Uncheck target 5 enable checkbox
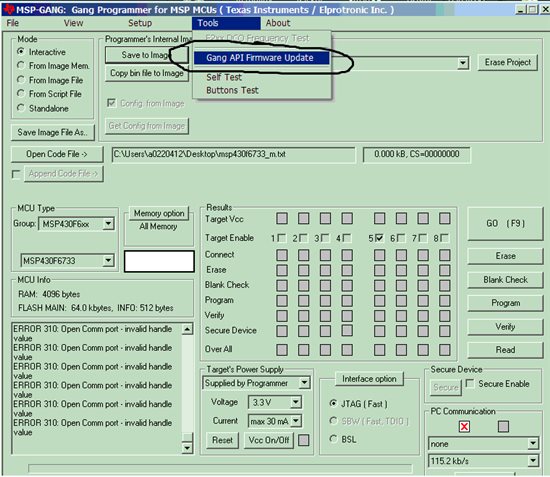Viewport: 550px width, 477px height. pos(379,238)
